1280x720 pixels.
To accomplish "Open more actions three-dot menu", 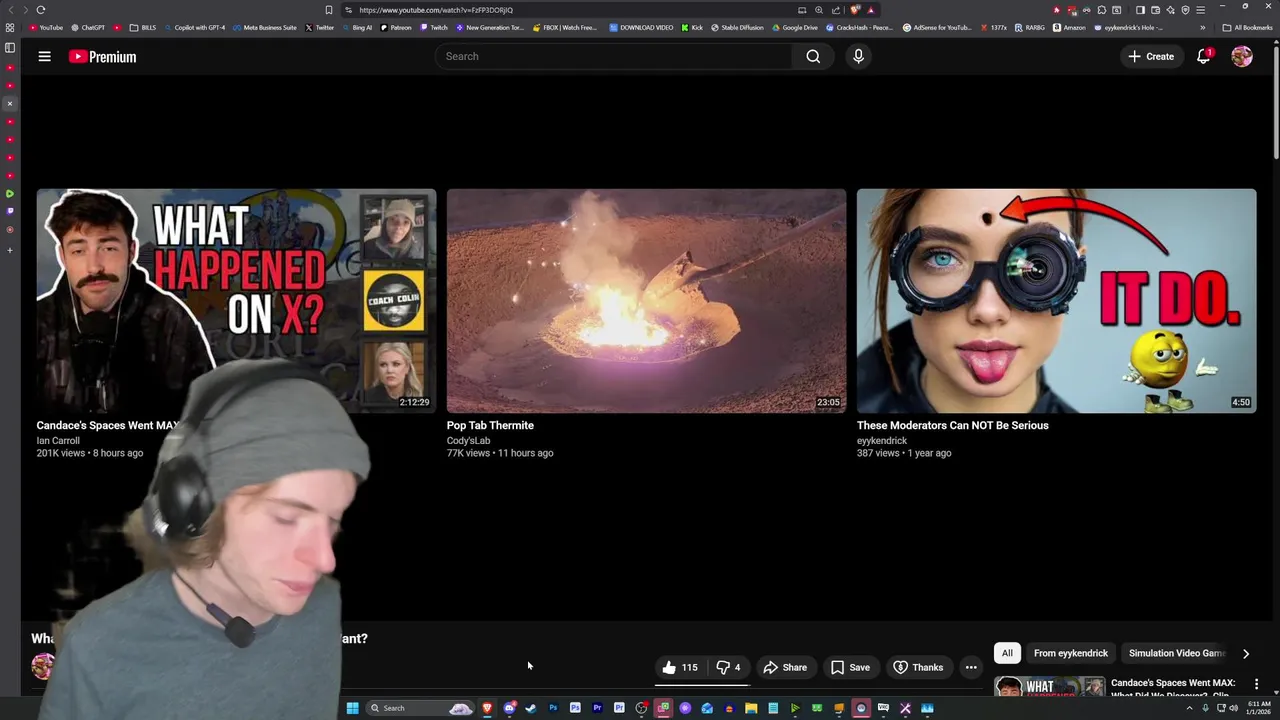I will click(971, 667).
